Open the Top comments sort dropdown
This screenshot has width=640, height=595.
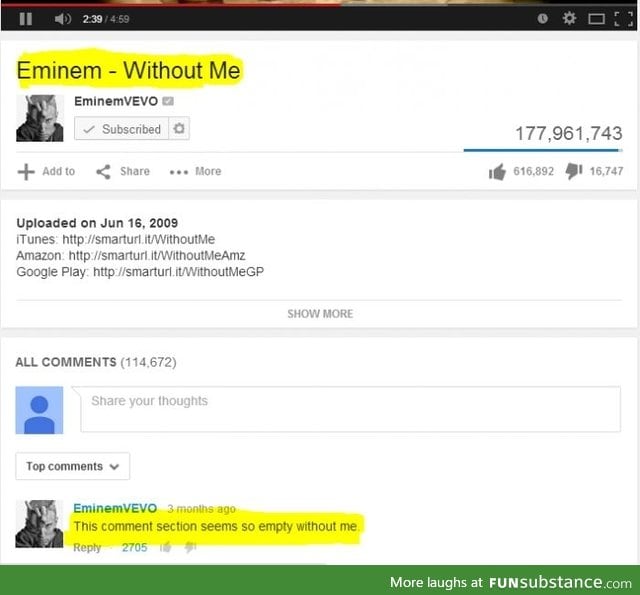click(x=73, y=466)
